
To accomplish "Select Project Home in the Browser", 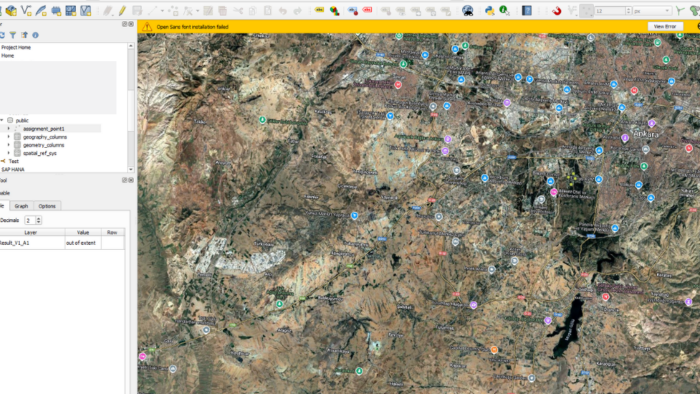I will [16, 47].
